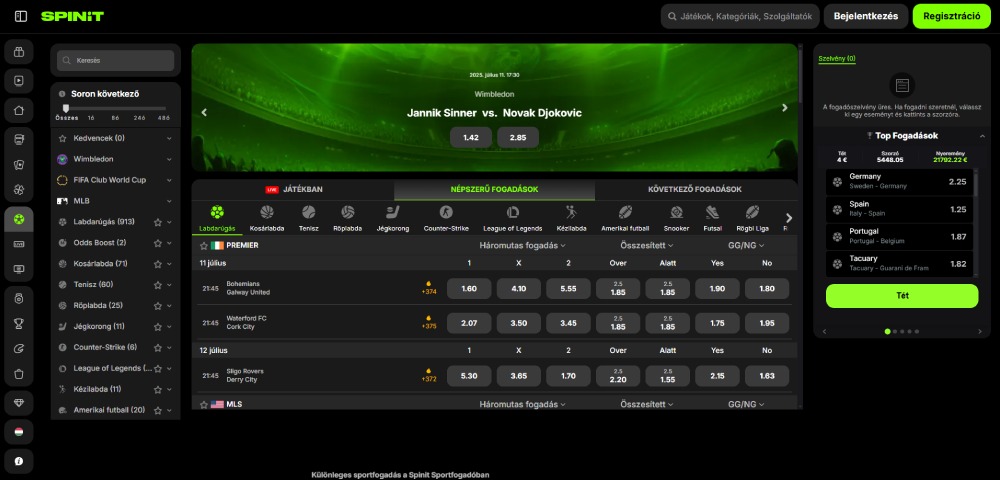Open the KÖVETKEZŐ FOGADÁSOK tab
Image resolution: width=1000 pixels, height=480 pixels.
click(695, 189)
